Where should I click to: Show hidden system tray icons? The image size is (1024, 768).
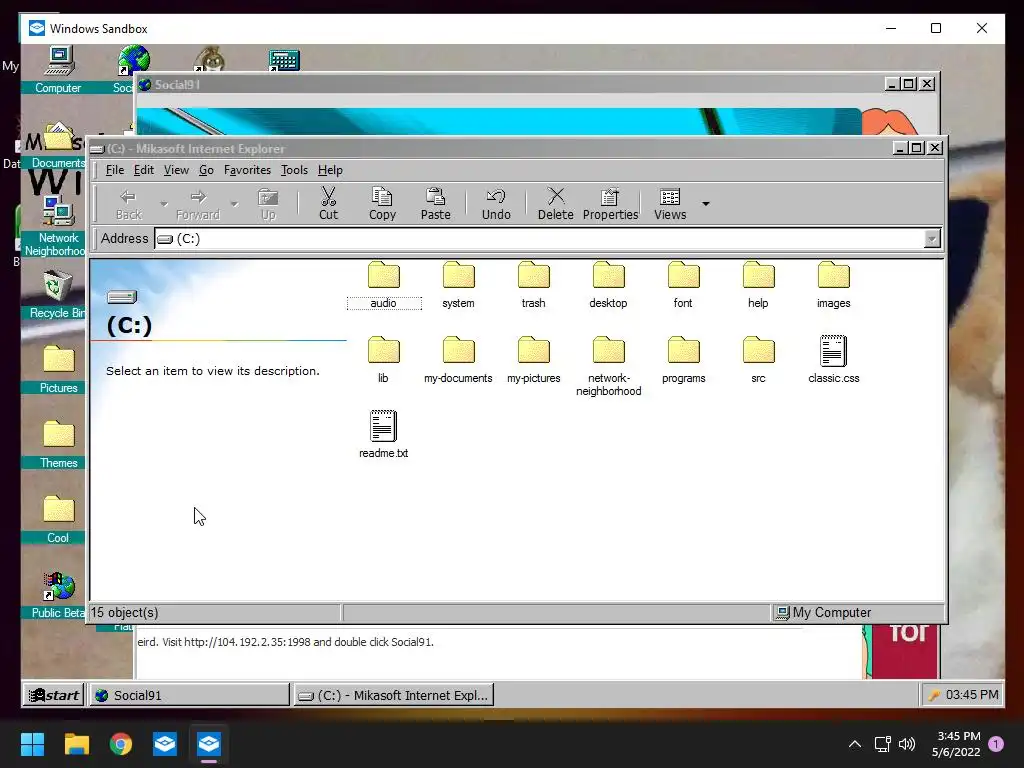854,744
